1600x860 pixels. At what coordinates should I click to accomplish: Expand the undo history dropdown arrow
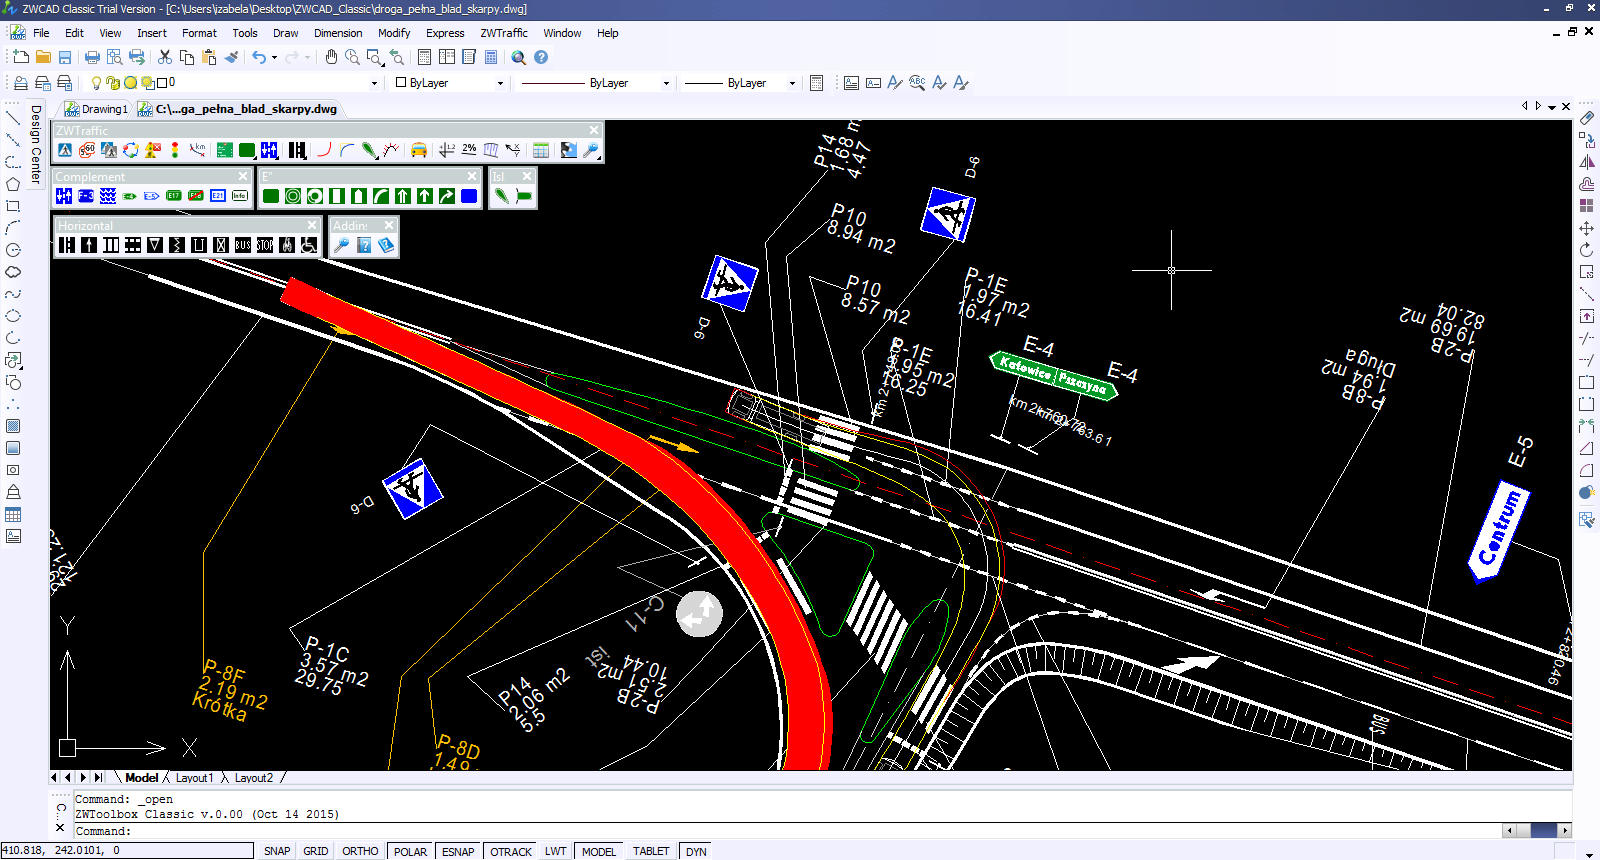(x=274, y=58)
